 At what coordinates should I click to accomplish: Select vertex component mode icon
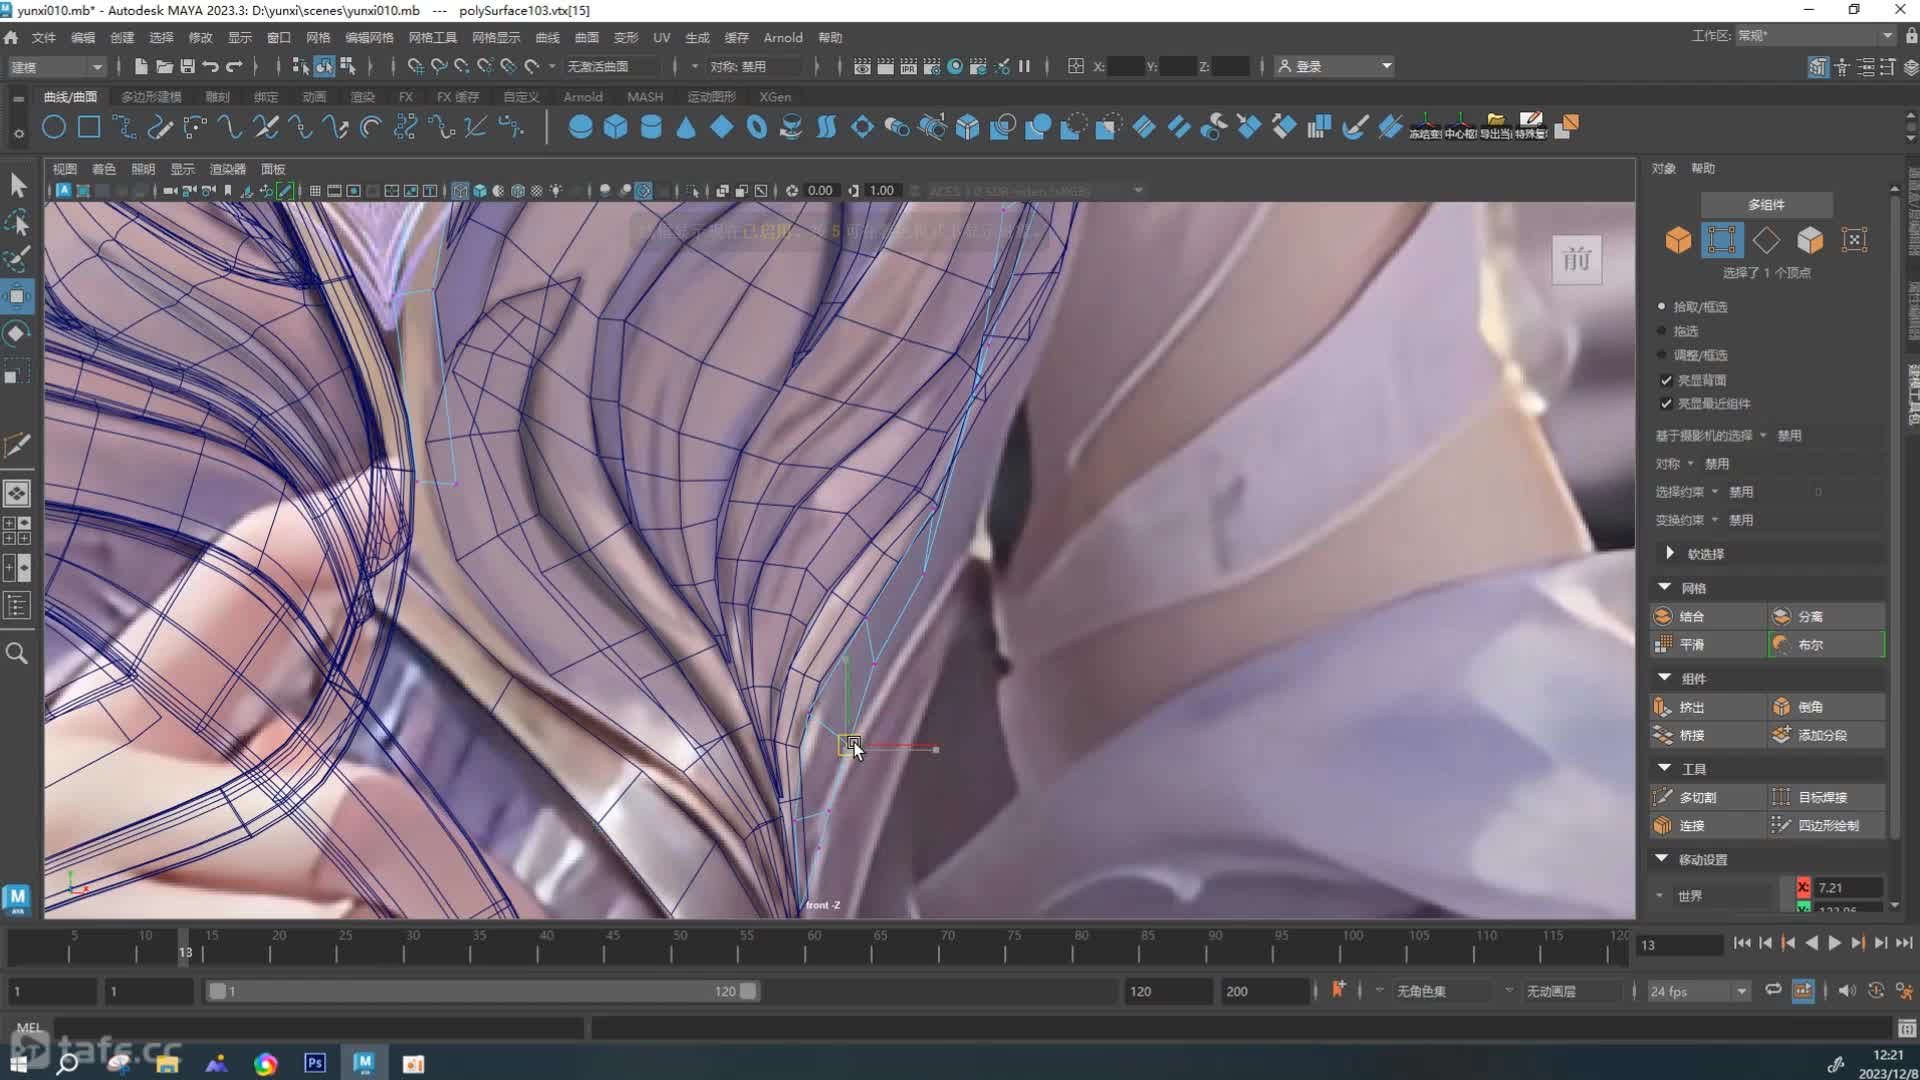coord(1722,240)
